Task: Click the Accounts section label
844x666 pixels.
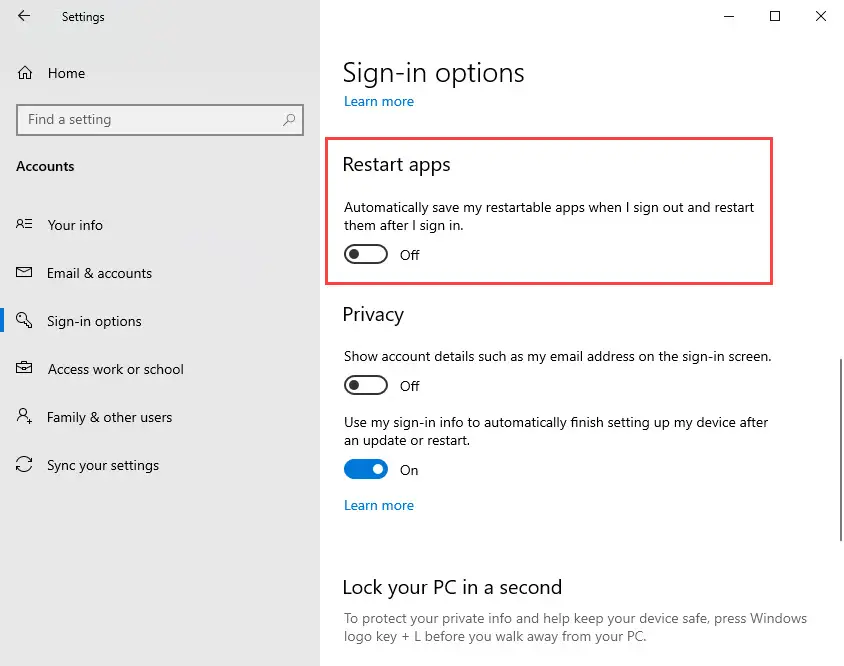Action: point(45,166)
